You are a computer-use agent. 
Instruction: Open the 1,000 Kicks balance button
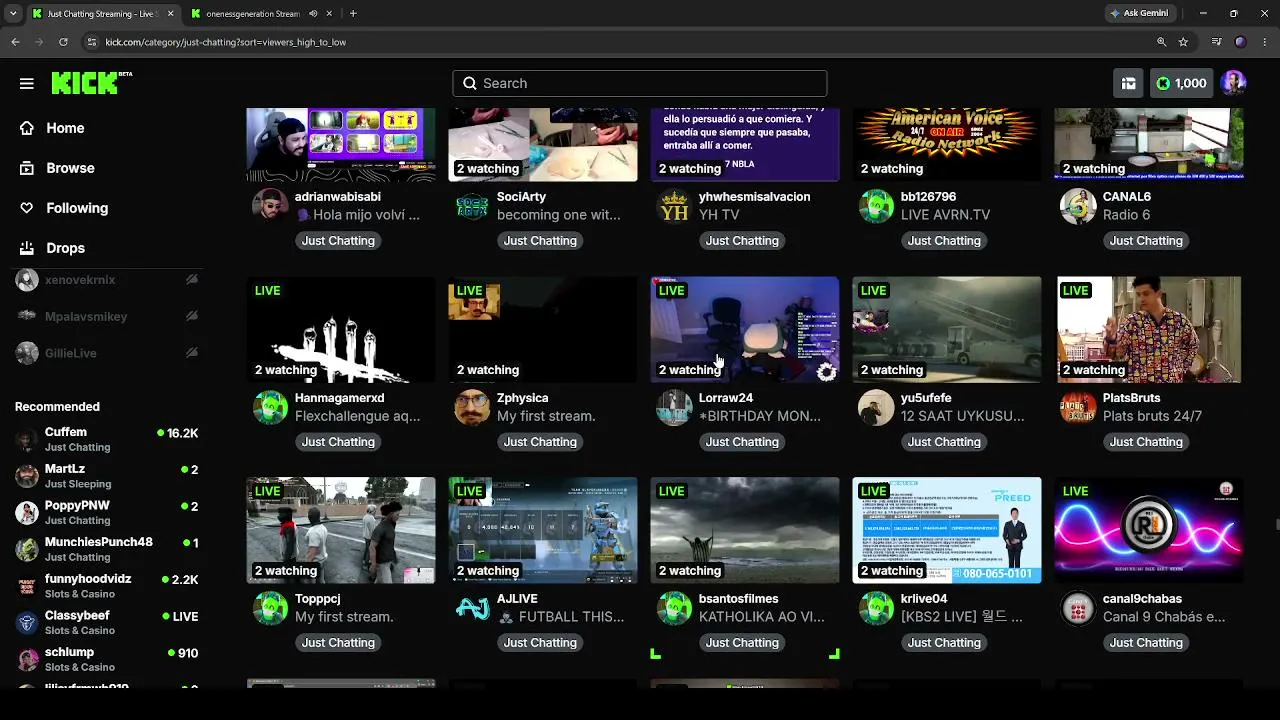click(x=1181, y=84)
